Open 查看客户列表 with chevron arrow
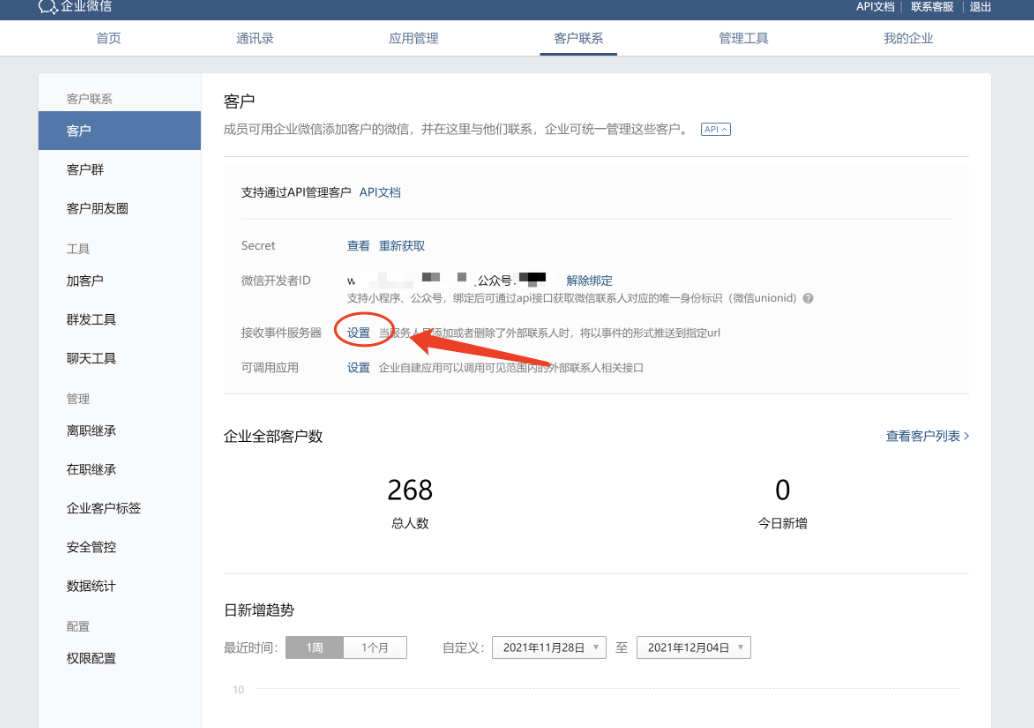1034x728 pixels. 927,436
